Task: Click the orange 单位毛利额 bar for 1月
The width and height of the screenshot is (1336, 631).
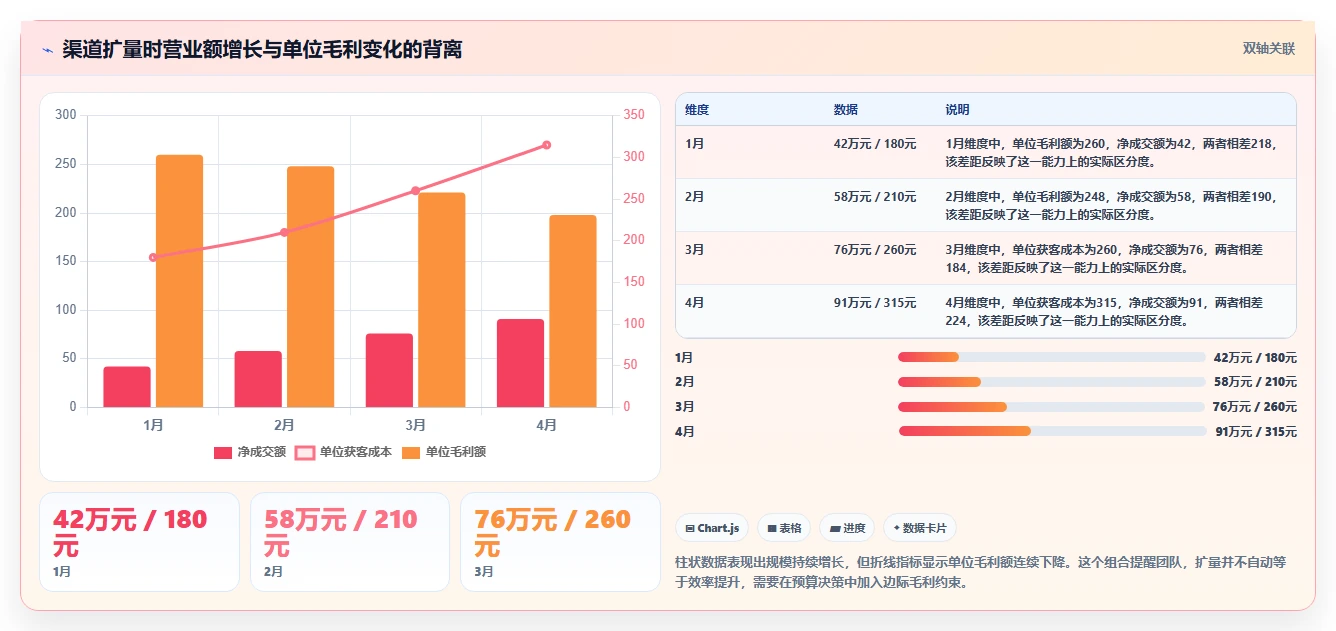Action: [179, 281]
